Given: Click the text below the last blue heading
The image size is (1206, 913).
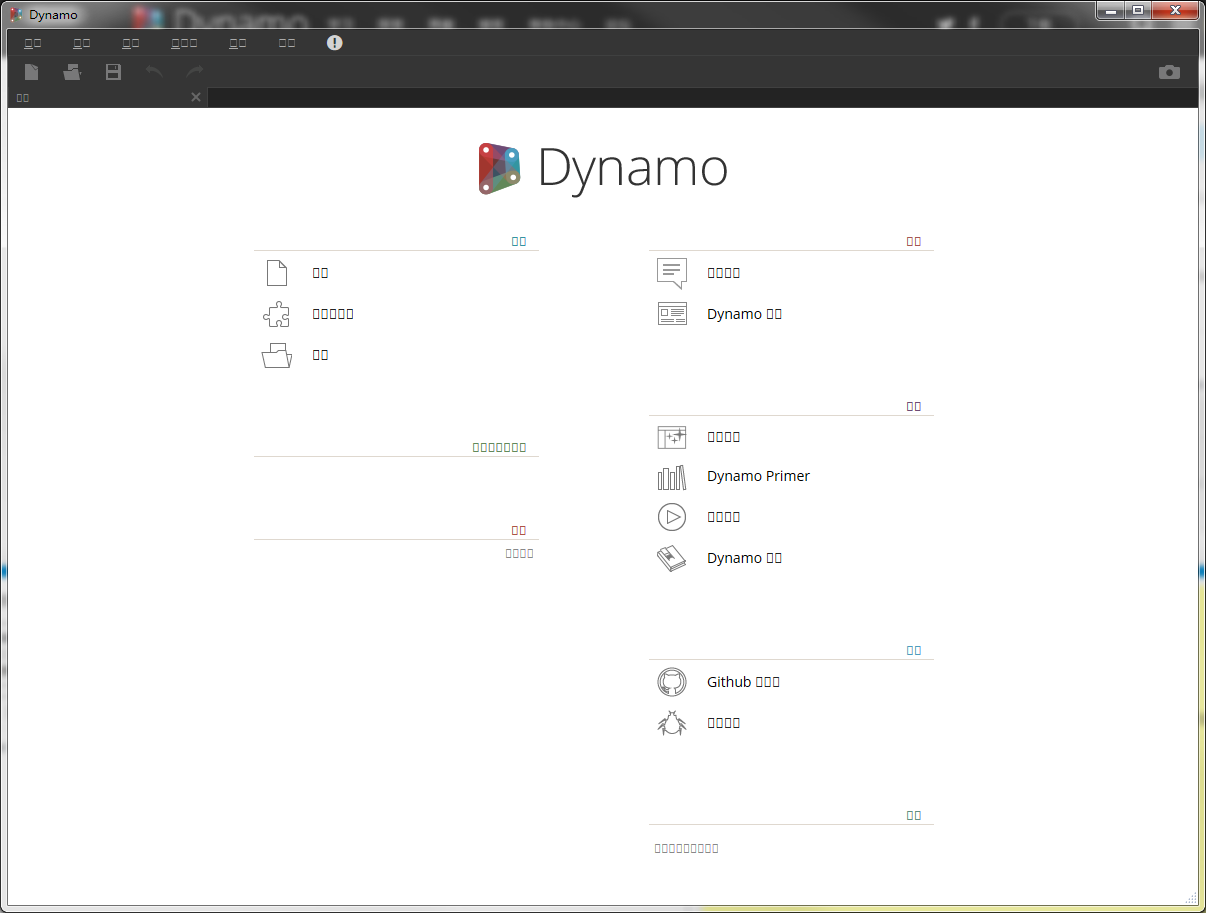Looking at the screenshot, I should (686, 848).
